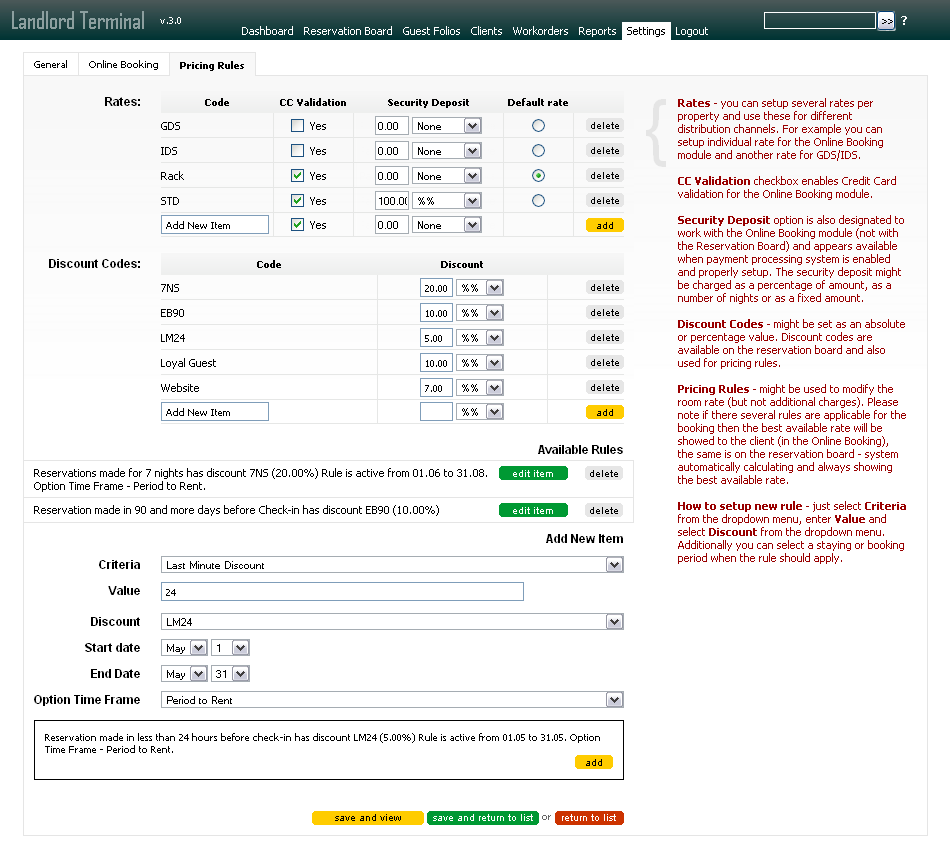Set IDS as the default rate
This screenshot has width=950, height=847.
click(x=538, y=151)
